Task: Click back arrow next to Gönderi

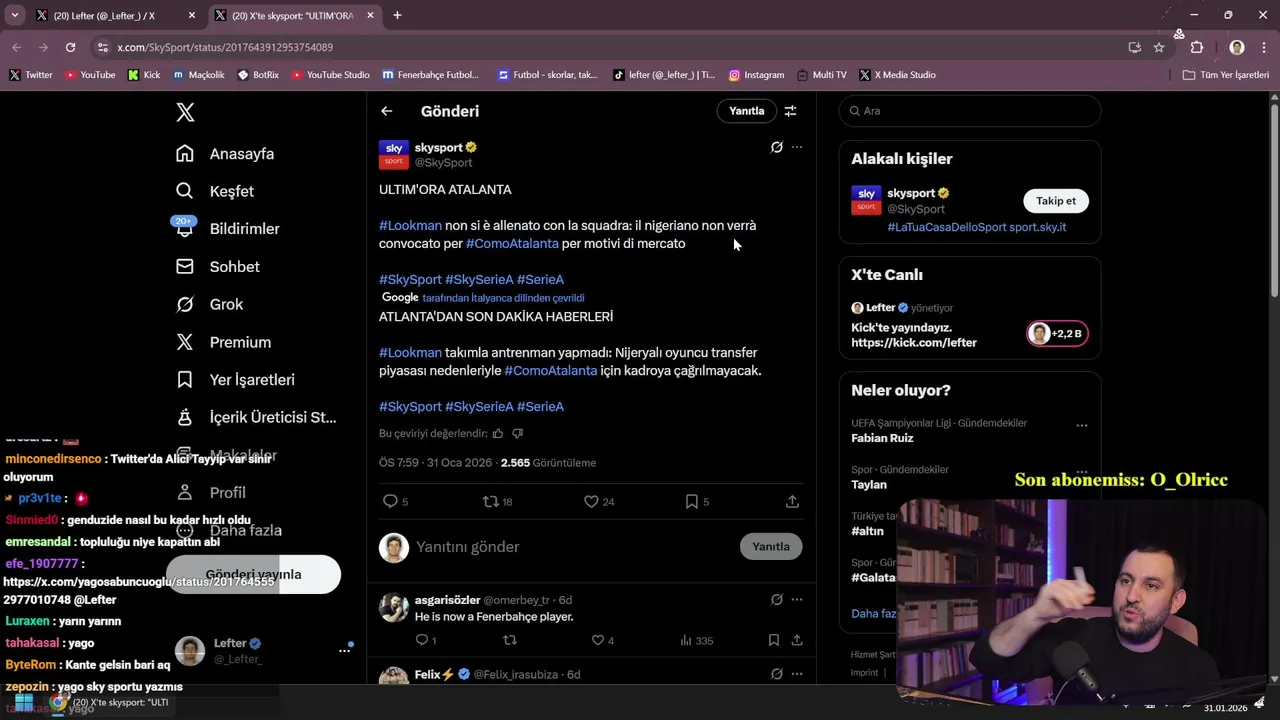Action: tap(387, 111)
